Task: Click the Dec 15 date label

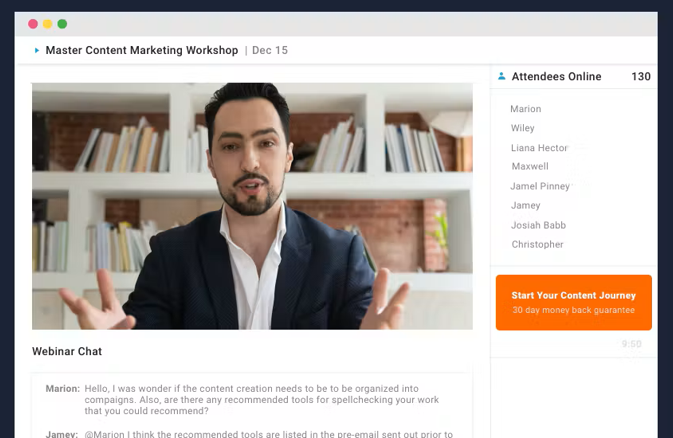Action: (x=270, y=50)
